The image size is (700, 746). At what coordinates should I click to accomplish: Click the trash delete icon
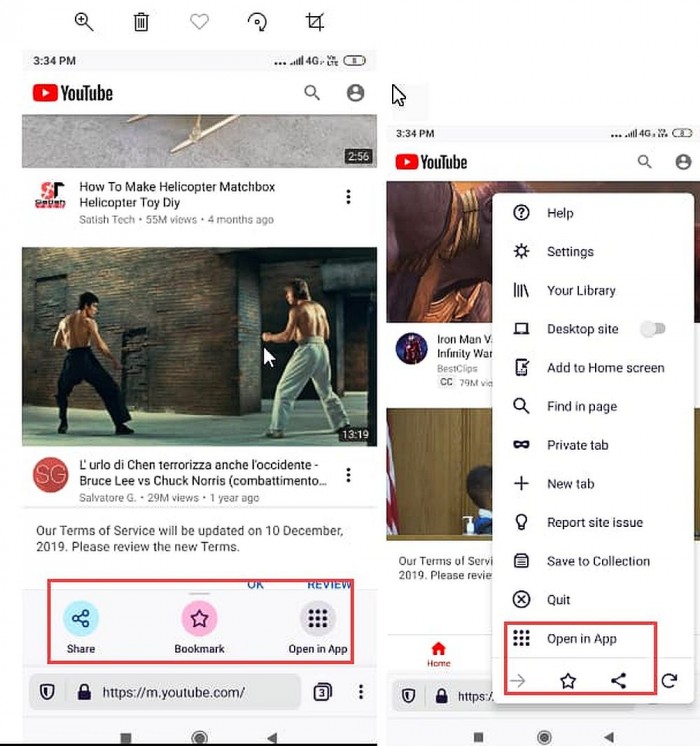pos(142,22)
